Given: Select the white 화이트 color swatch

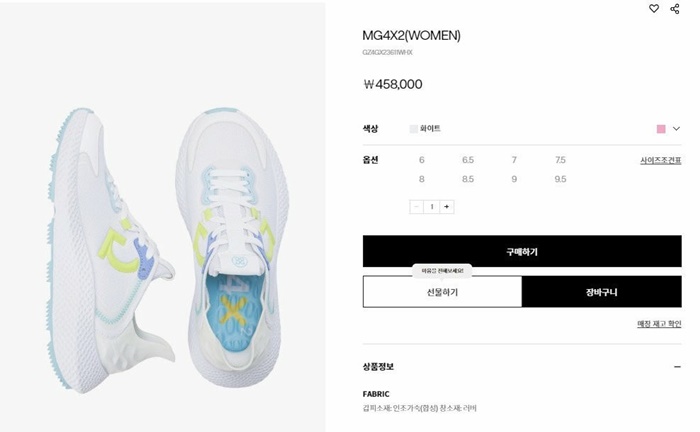Looking at the screenshot, I should click(x=414, y=129).
